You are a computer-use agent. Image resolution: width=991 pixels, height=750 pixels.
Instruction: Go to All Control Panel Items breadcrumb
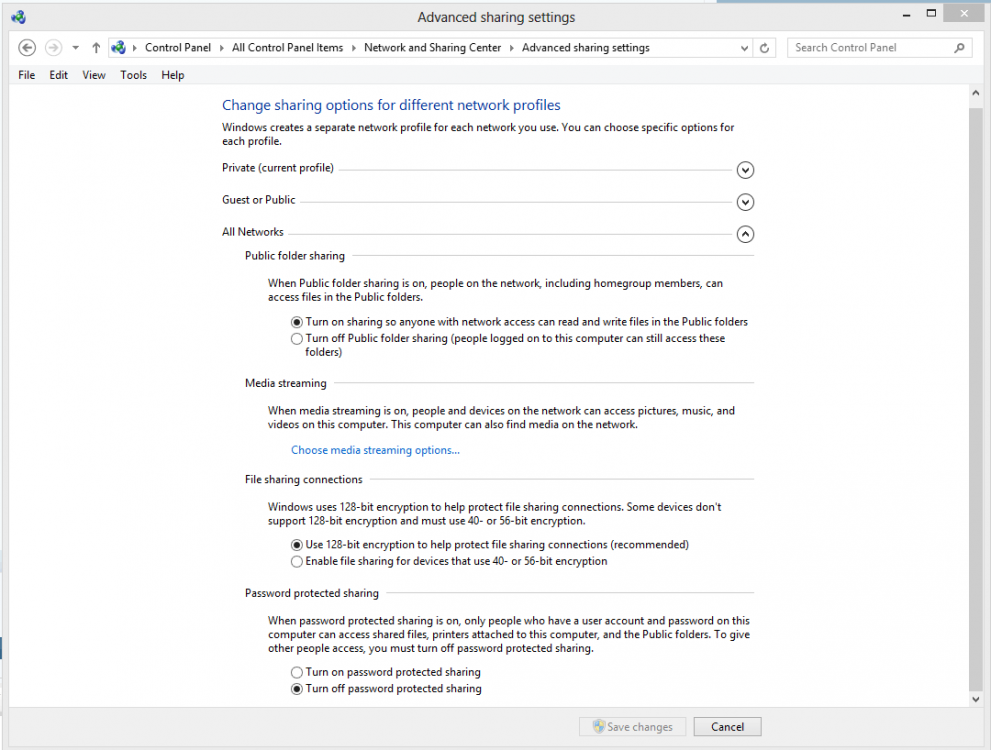click(x=288, y=47)
